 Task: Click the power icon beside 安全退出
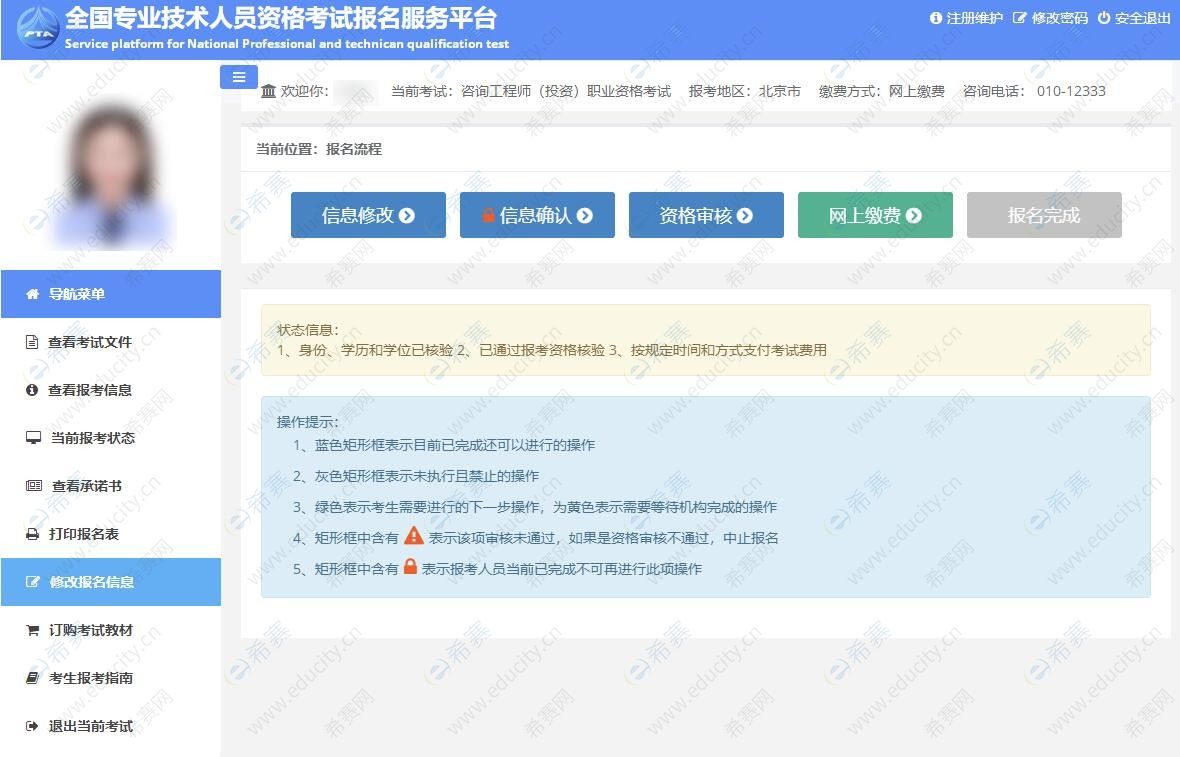[1104, 18]
